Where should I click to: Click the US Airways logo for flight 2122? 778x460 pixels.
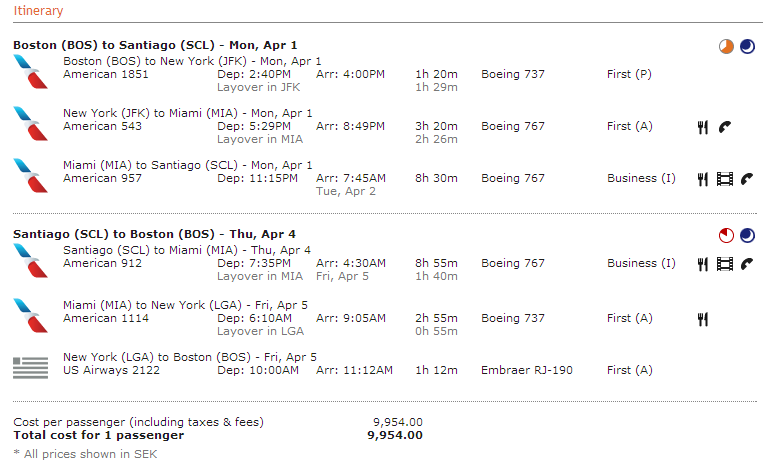pos(30,367)
